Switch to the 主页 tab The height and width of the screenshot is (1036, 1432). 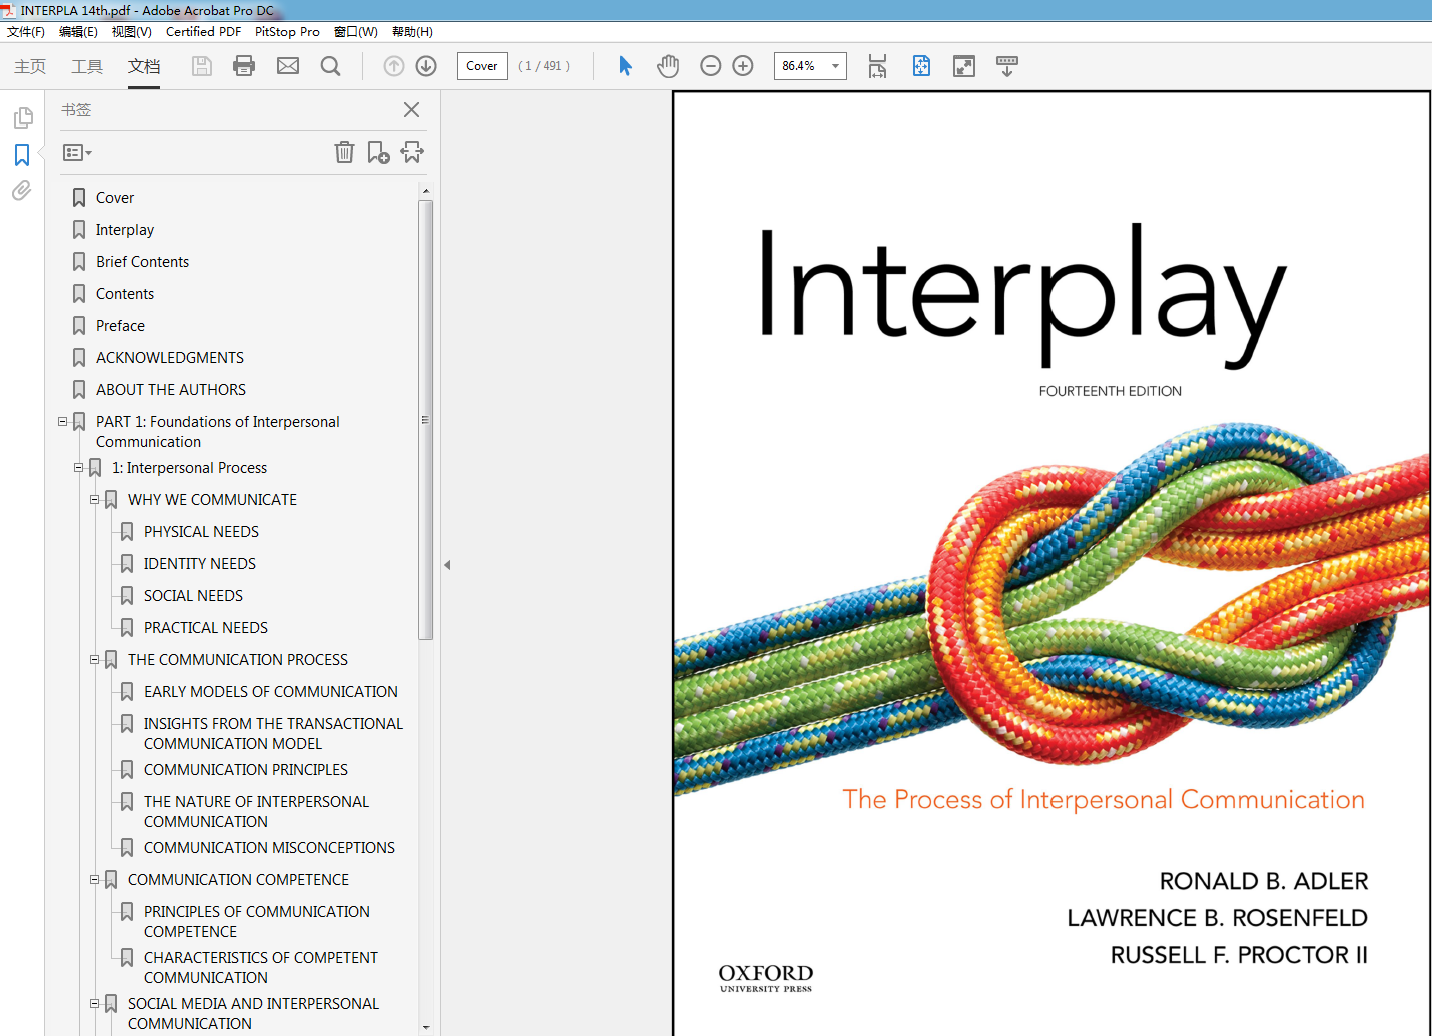pyautogui.click(x=30, y=66)
